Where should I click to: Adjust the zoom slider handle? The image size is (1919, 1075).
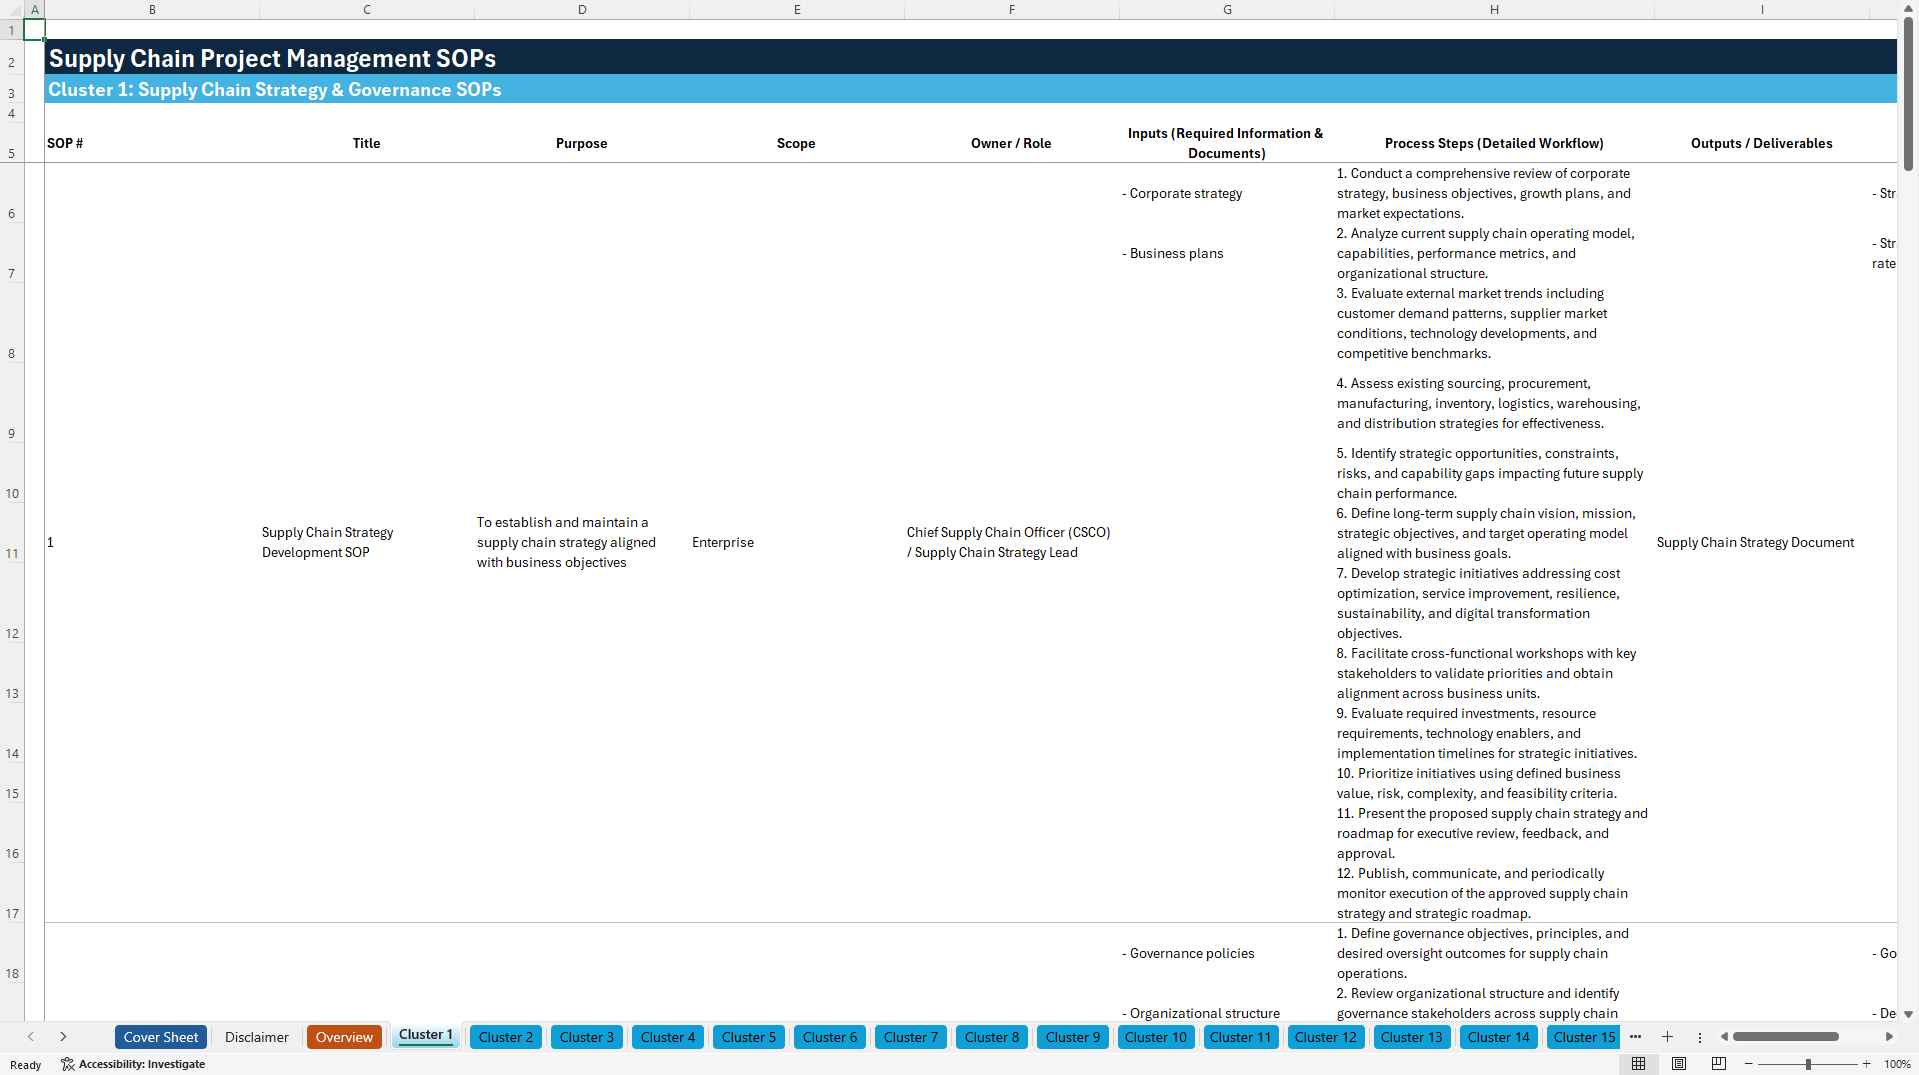[x=1808, y=1064]
